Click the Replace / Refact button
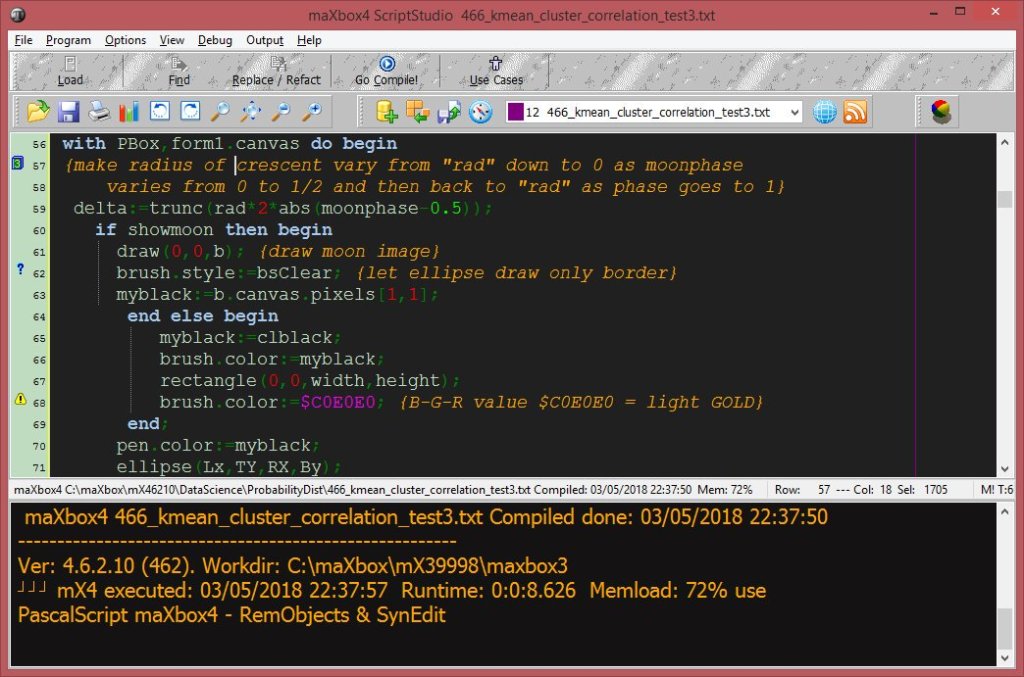Viewport: 1024px width, 677px height. pyautogui.click(x=276, y=71)
